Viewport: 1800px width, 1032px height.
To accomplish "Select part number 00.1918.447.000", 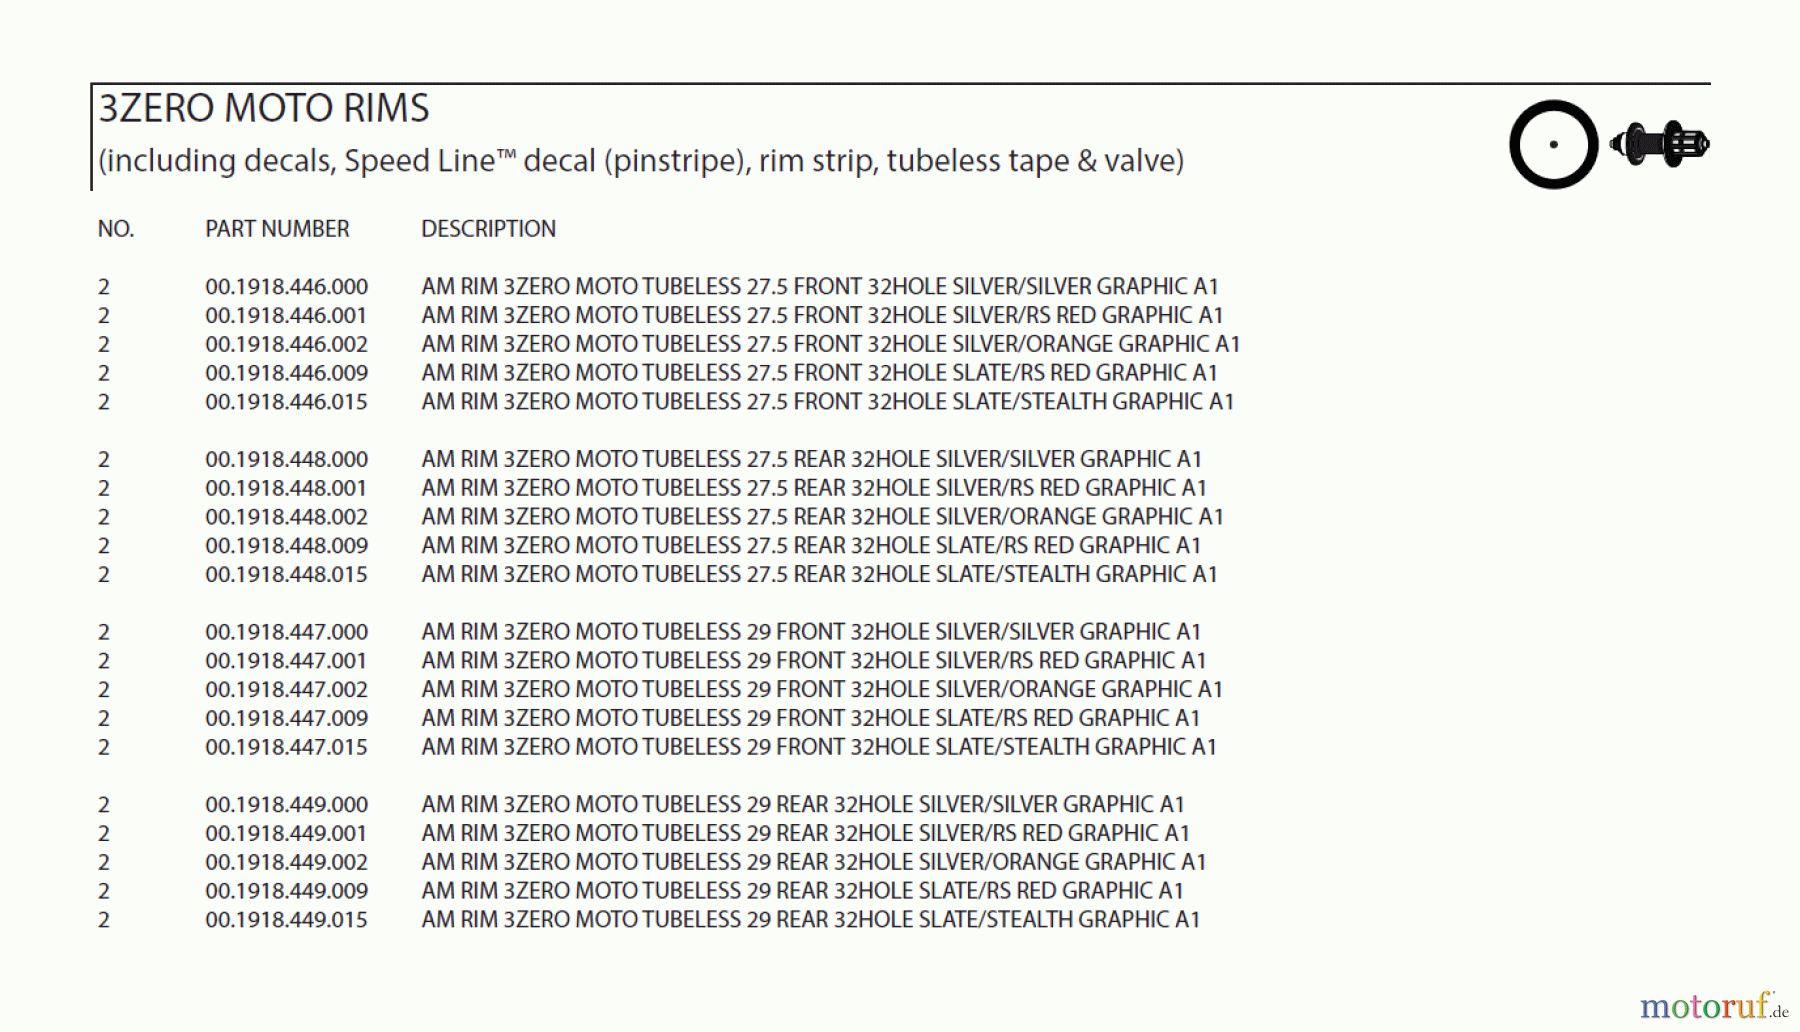I will click(x=286, y=633).
